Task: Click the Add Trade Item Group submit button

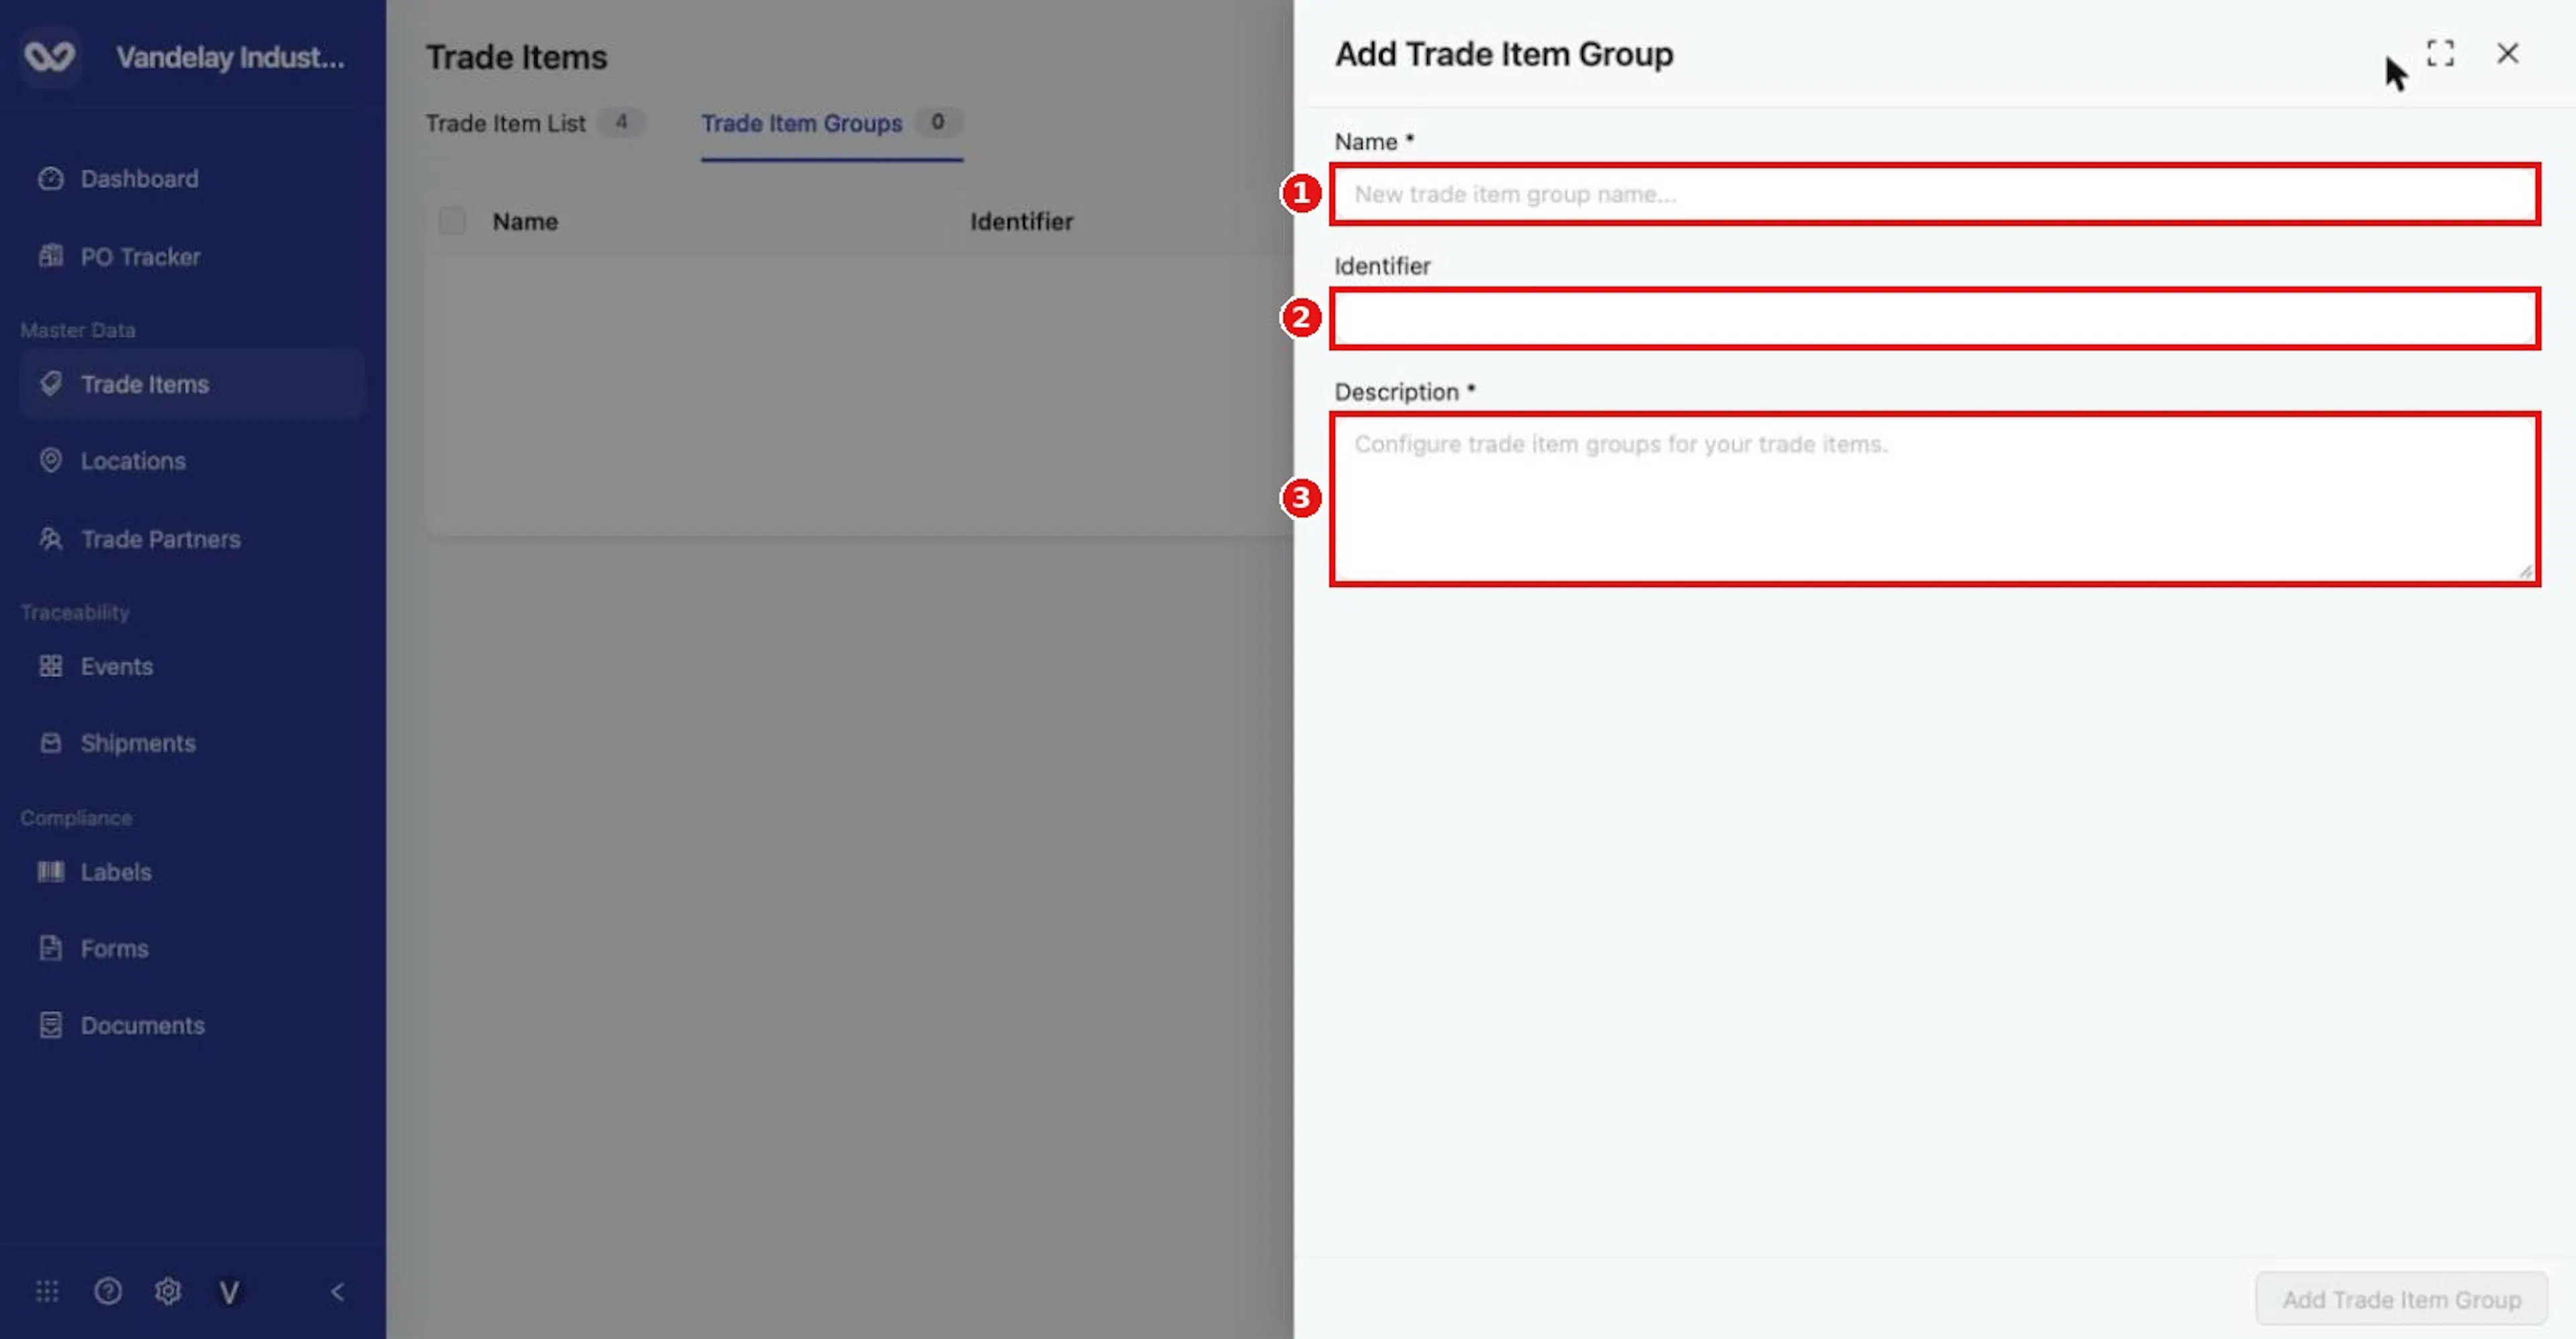Action: click(x=2401, y=1299)
